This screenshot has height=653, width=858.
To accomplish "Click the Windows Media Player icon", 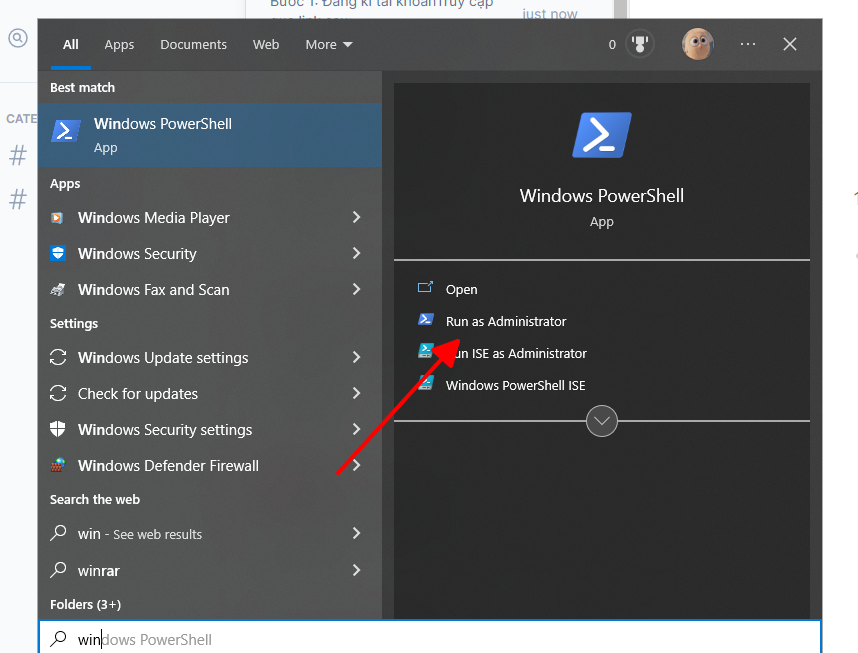I will click(x=57, y=218).
